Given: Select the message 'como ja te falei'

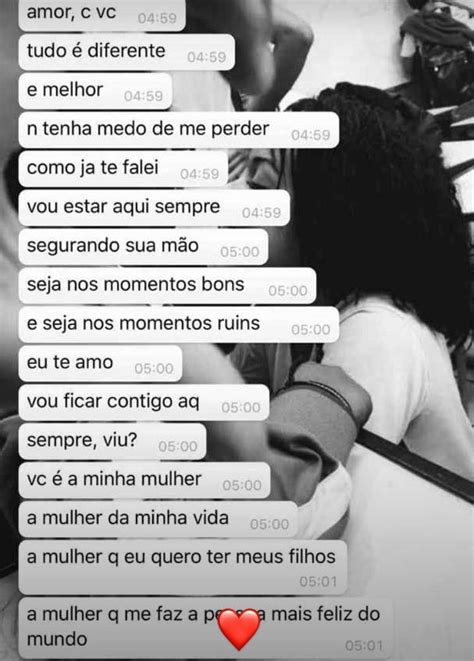Looking at the screenshot, I should [x=123, y=169].
